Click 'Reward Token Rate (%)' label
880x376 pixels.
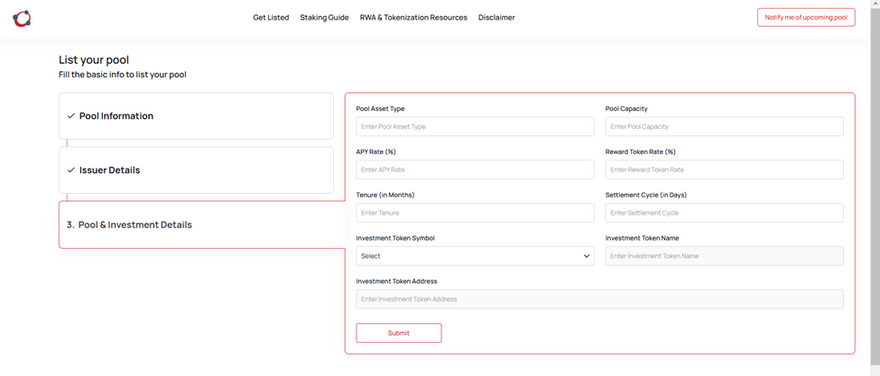tap(640, 152)
